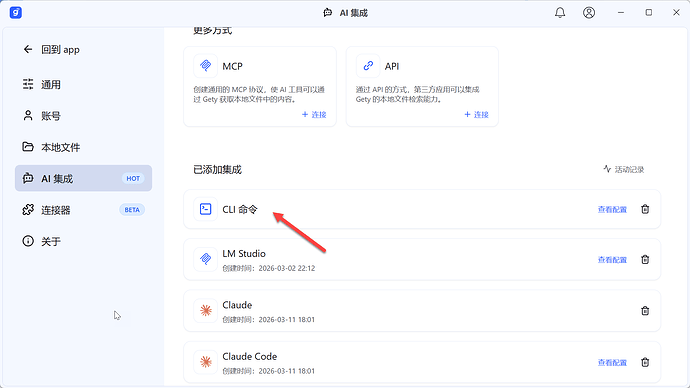Screen dimensions: 690x388
Task: Open the 本地文件 local files section
Action: coord(84,147)
